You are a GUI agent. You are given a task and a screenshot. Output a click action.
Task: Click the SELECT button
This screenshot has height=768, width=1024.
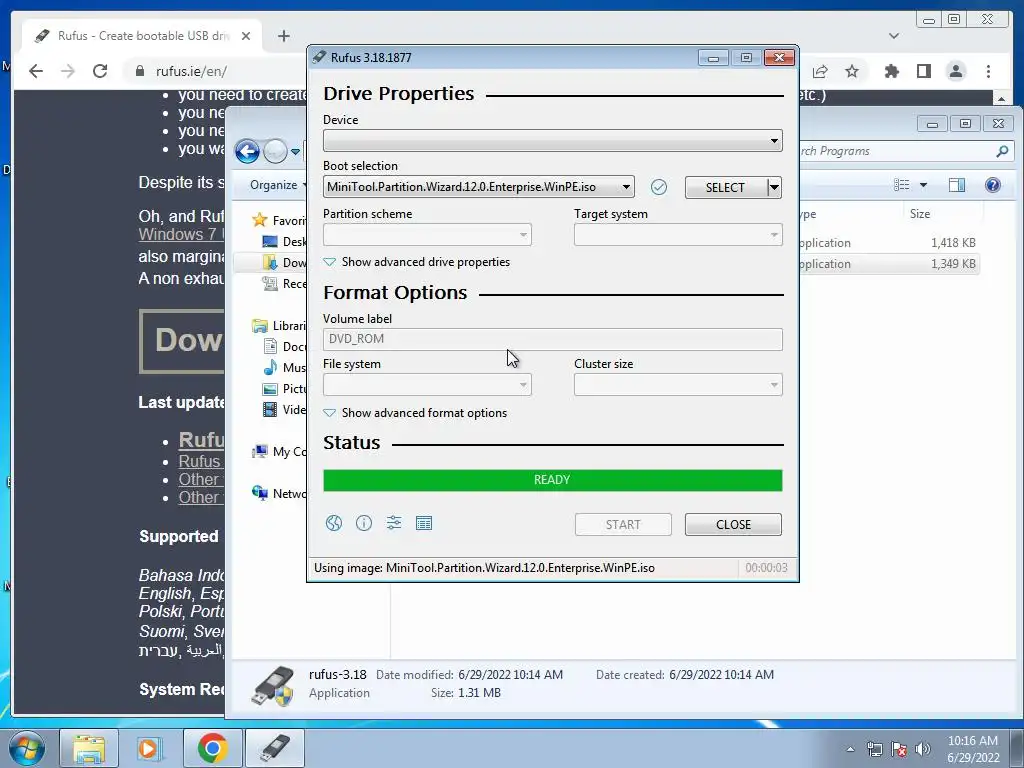(x=726, y=187)
